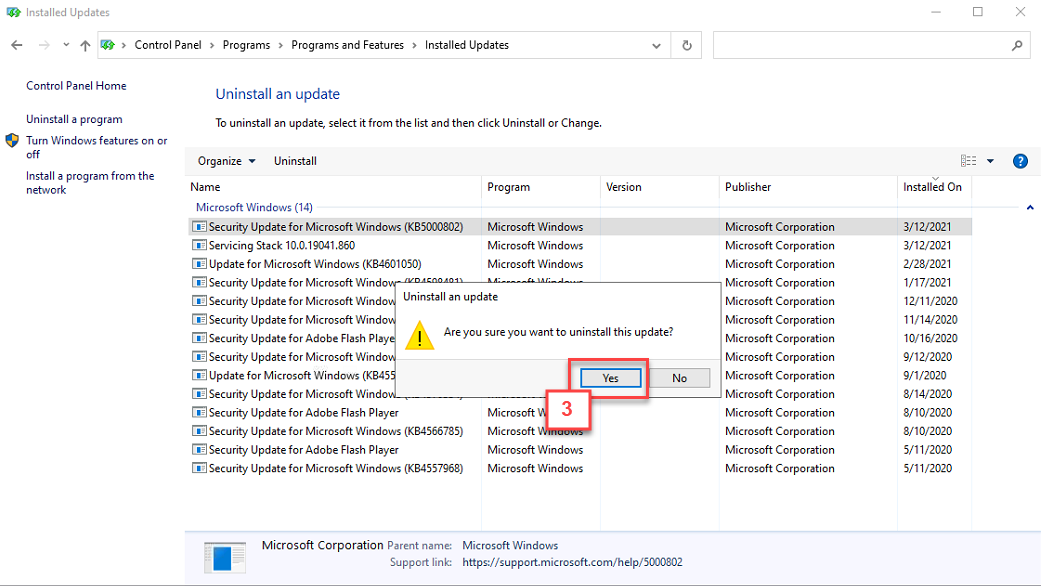Click the support.microsoft.com/help/5000802 link
This screenshot has width=1041, height=586.
[x=572, y=562]
